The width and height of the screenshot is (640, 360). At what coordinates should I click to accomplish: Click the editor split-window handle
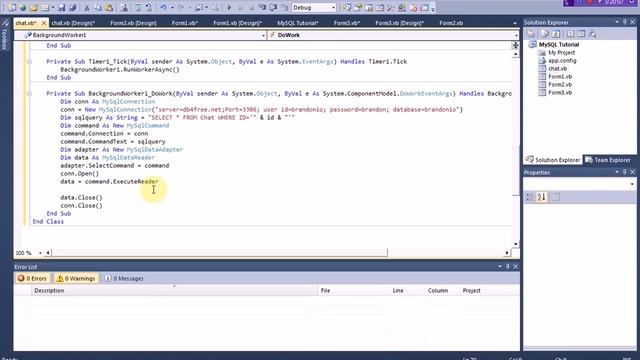tap(516, 45)
